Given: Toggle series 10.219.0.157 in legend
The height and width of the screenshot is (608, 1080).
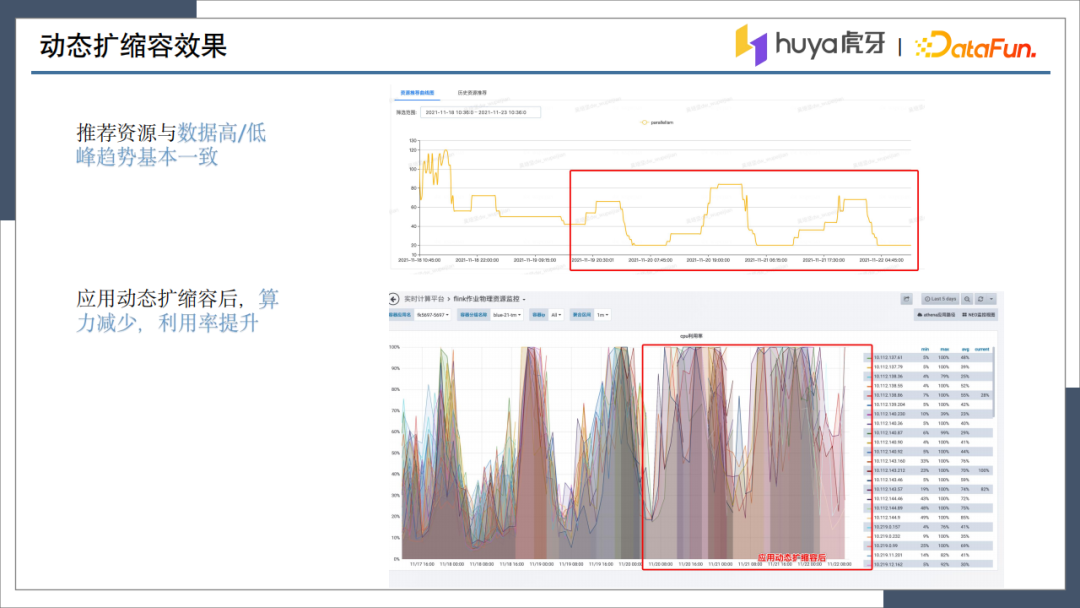Looking at the screenshot, I should [887, 527].
